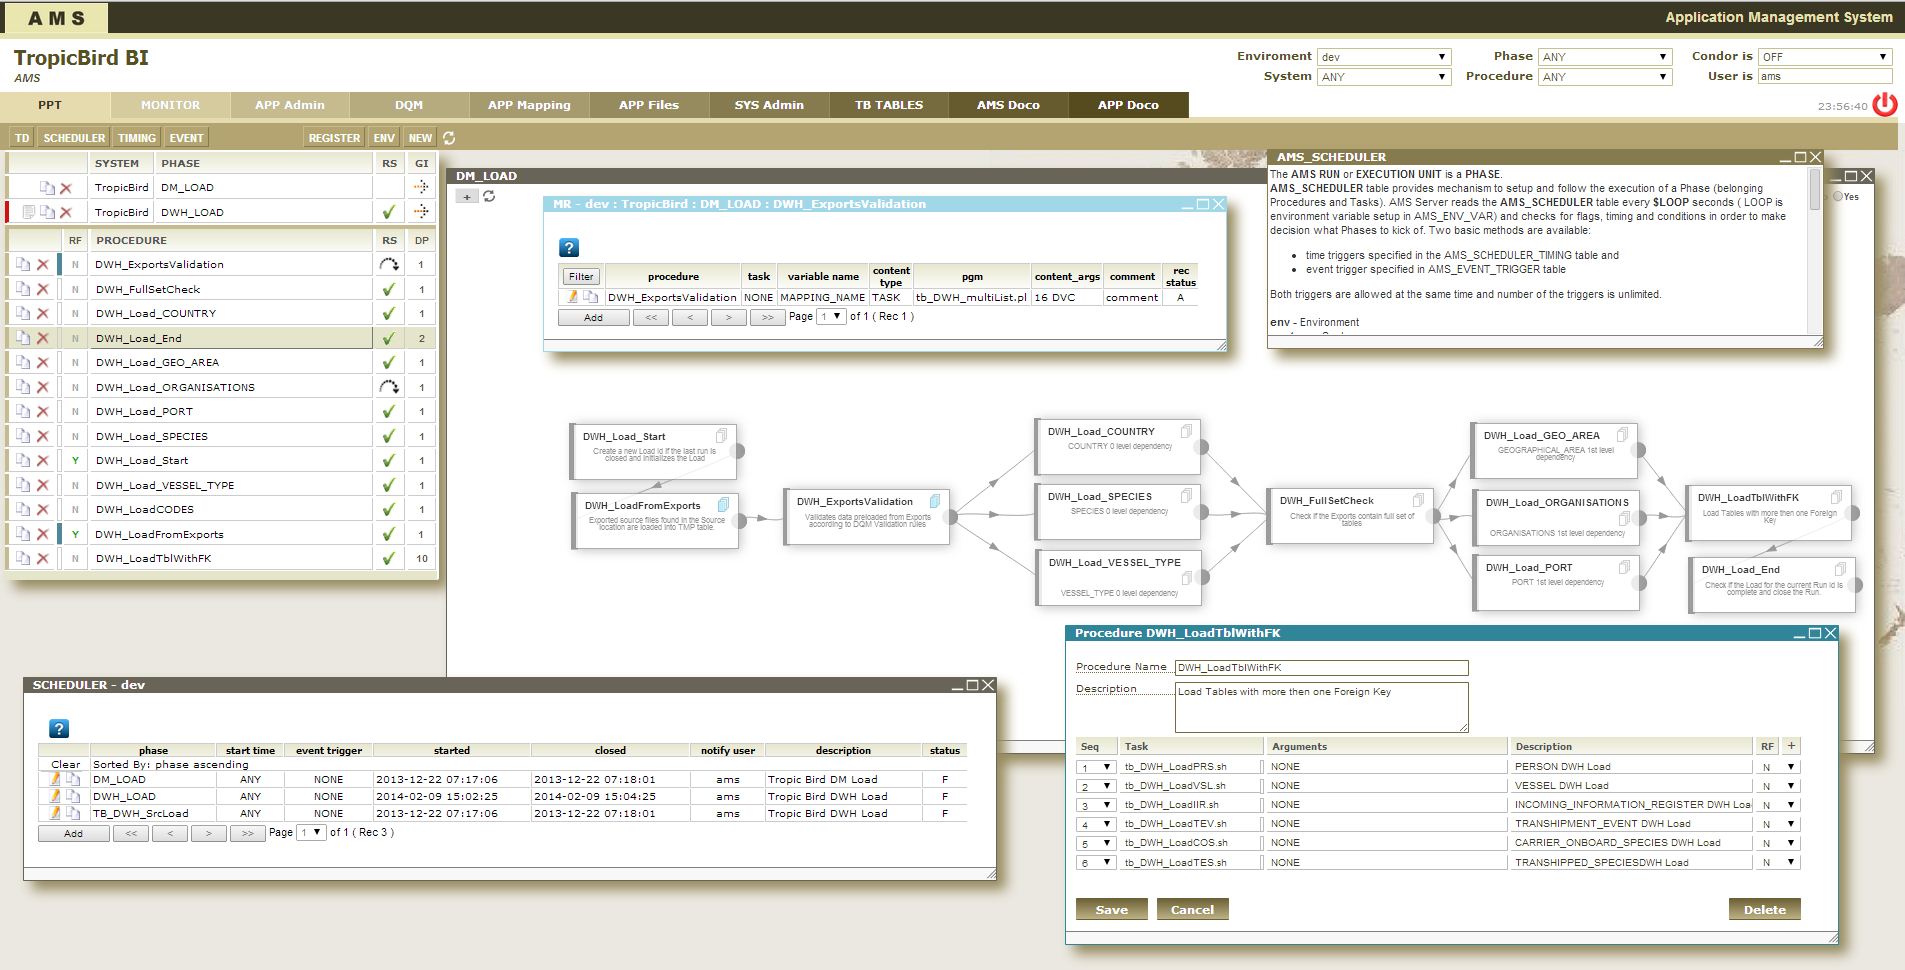Screen dimensions: 1905x970
Task: Open help in the SCHEDULER window
Action: (x=58, y=729)
